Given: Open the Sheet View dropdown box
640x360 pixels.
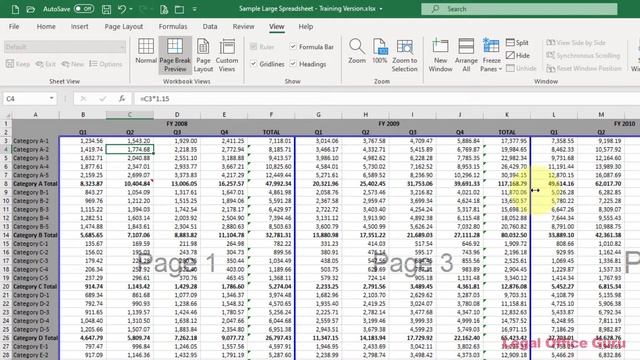Looking at the screenshot, I should tap(65, 47).
